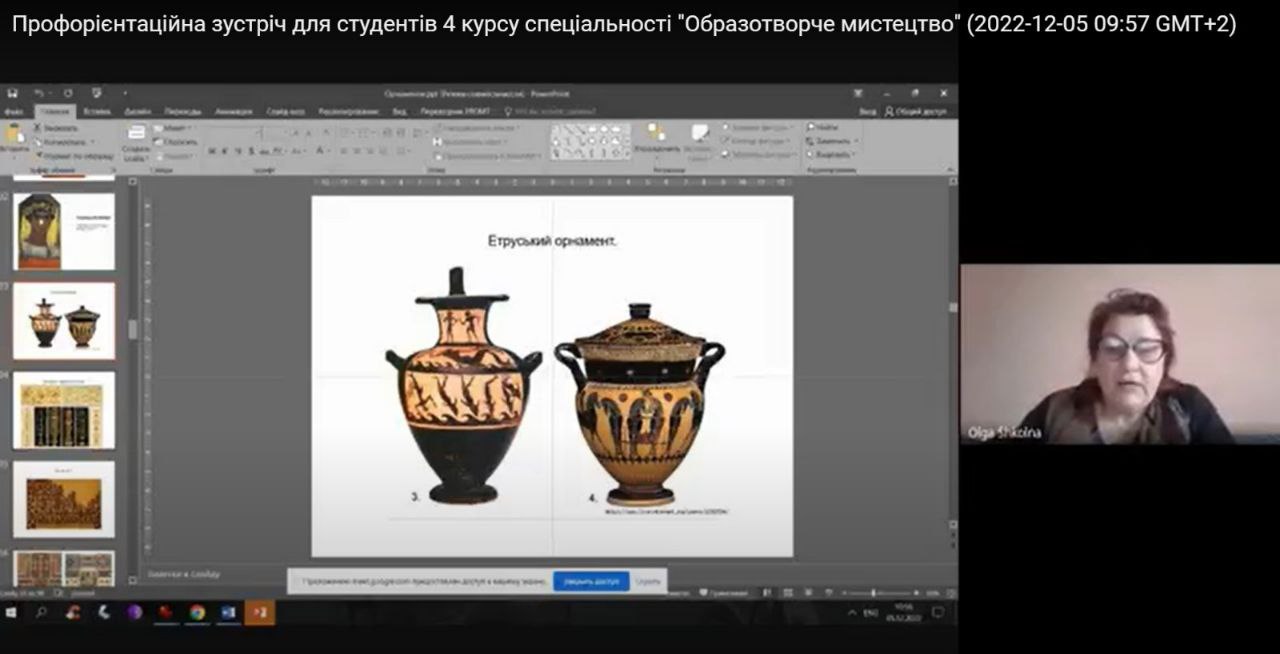Switch to the Animations ribbon tab
The width and height of the screenshot is (1280, 654).
click(233, 111)
